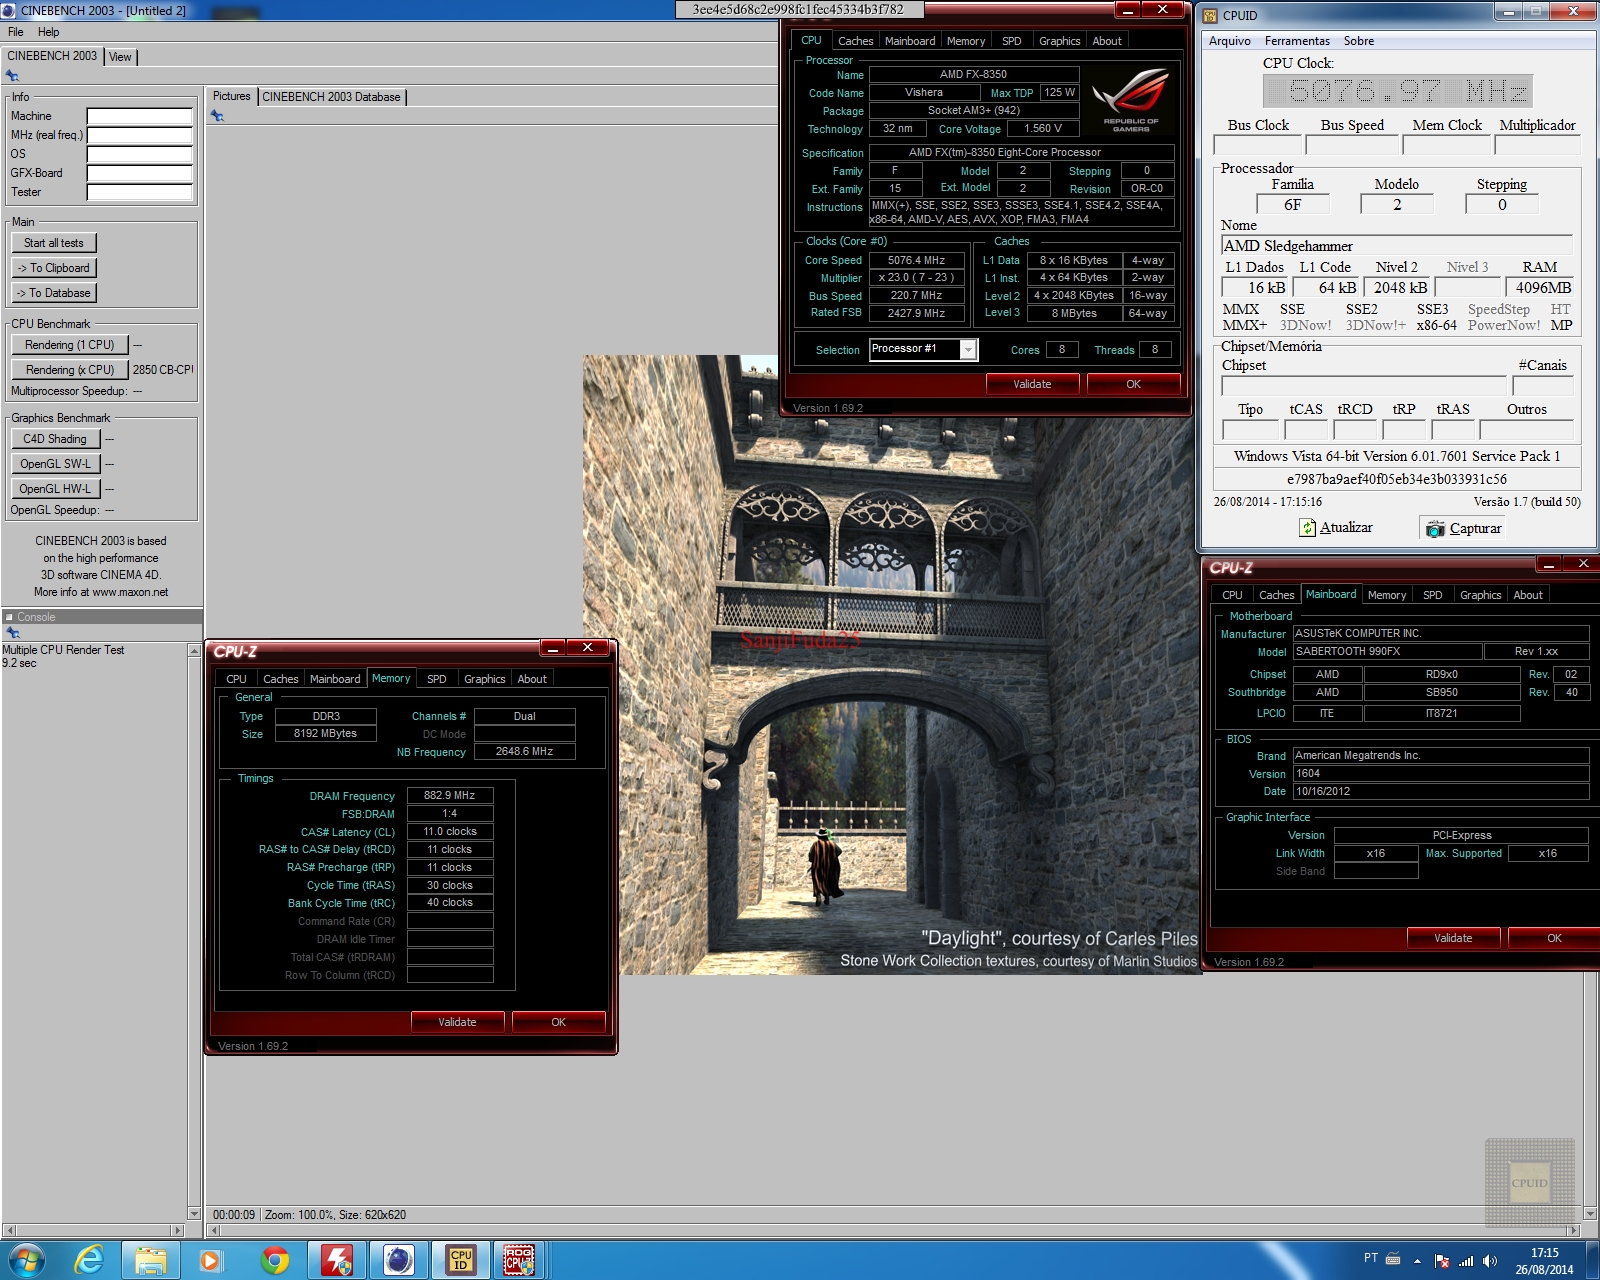The width and height of the screenshot is (1600, 1280).
Task: Open the Windows Start menu
Action: 25,1260
